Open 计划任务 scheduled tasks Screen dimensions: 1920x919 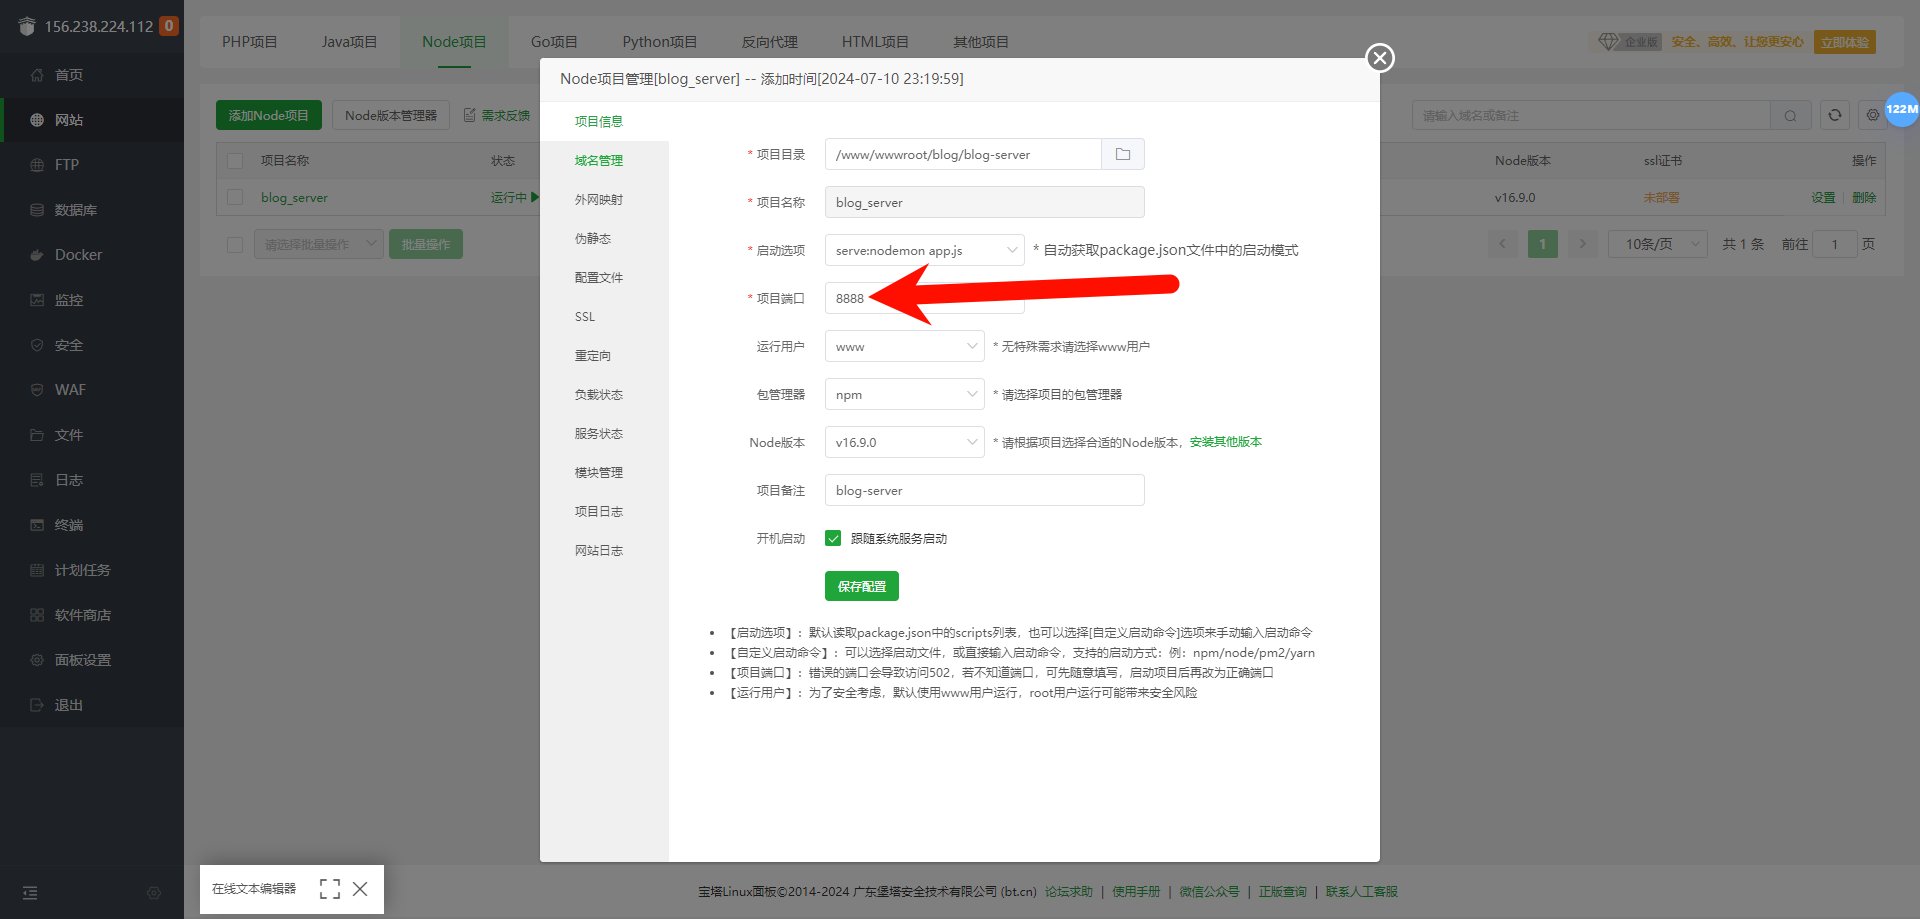(83, 570)
